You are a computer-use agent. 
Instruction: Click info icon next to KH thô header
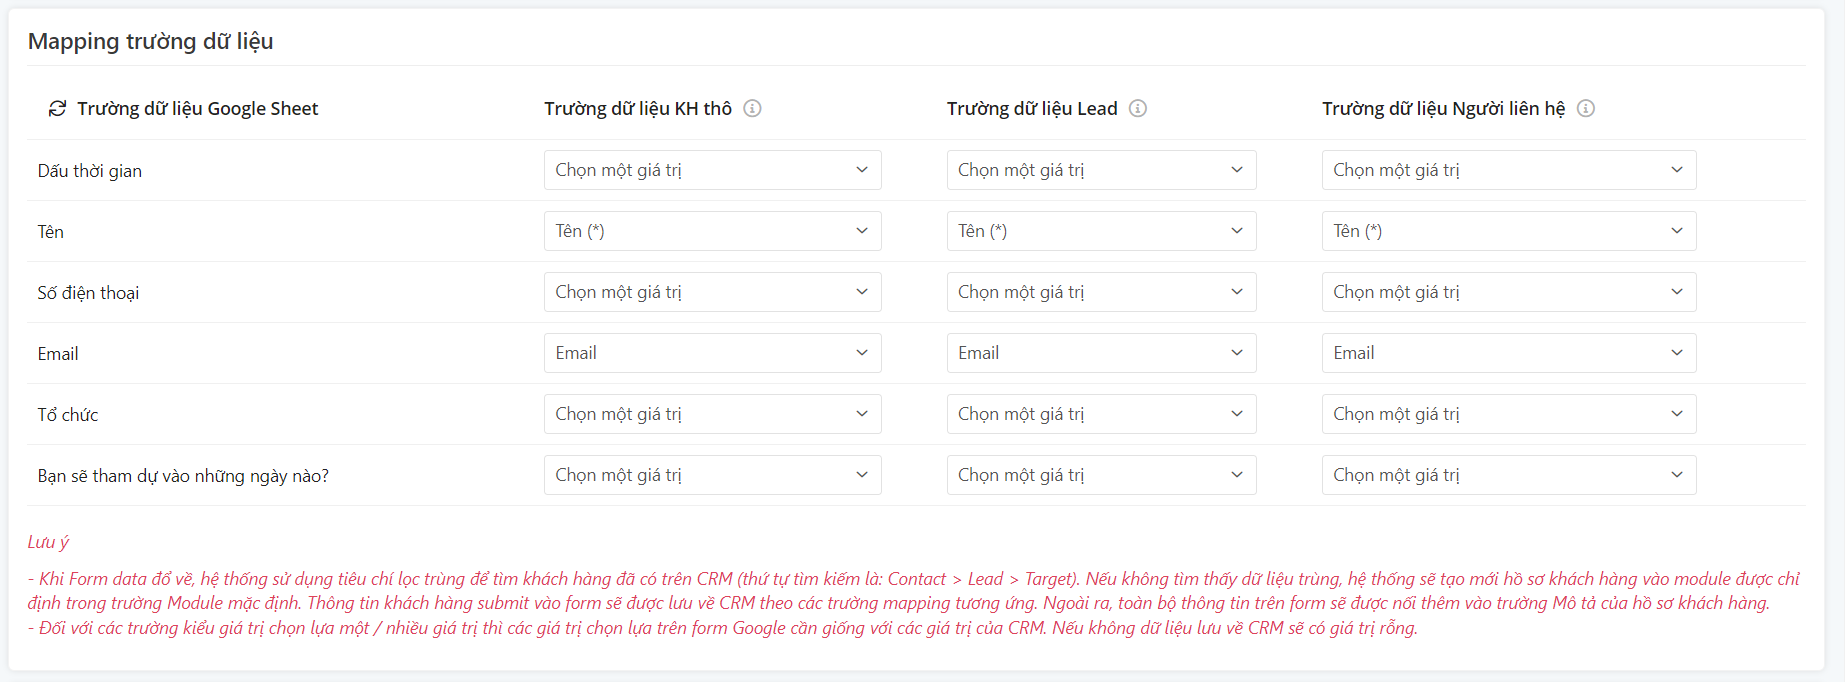tap(752, 108)
